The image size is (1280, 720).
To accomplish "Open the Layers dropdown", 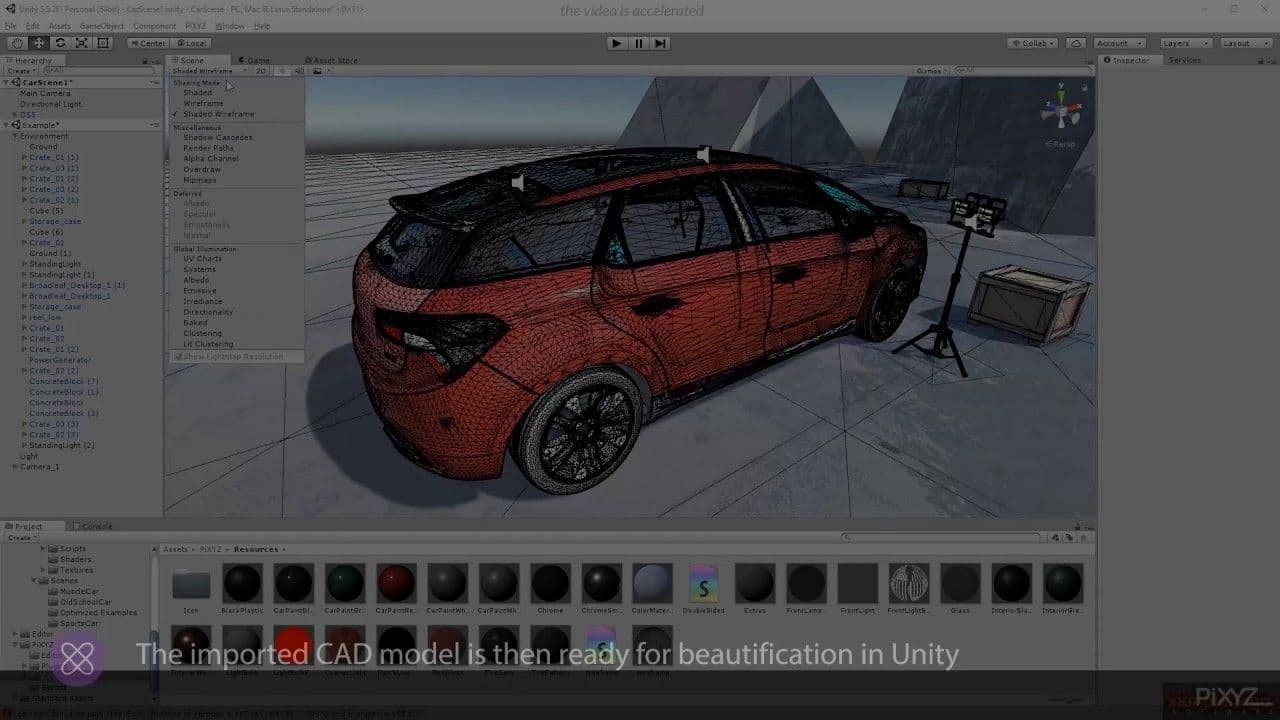I will (x=1185, y=43).
